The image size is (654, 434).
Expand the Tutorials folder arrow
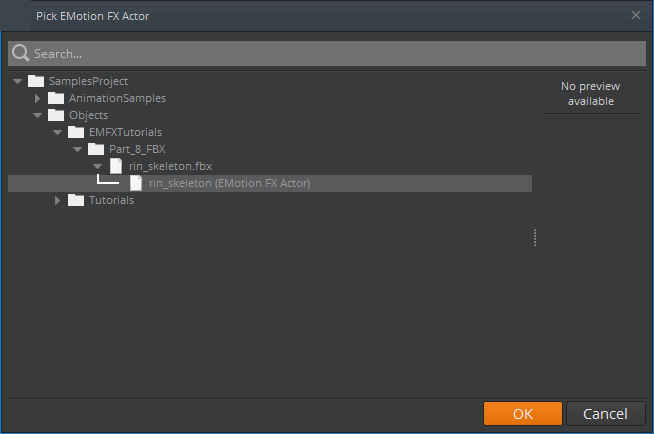(x=57, y=200)
